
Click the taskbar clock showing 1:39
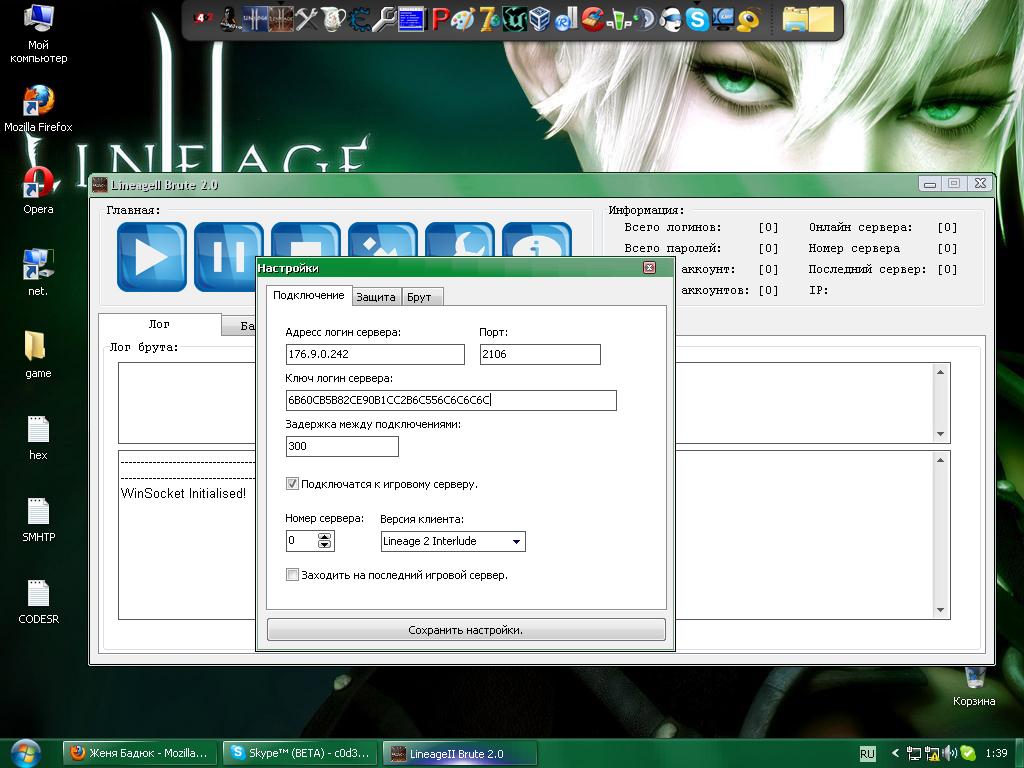click(x=997, y=753)
